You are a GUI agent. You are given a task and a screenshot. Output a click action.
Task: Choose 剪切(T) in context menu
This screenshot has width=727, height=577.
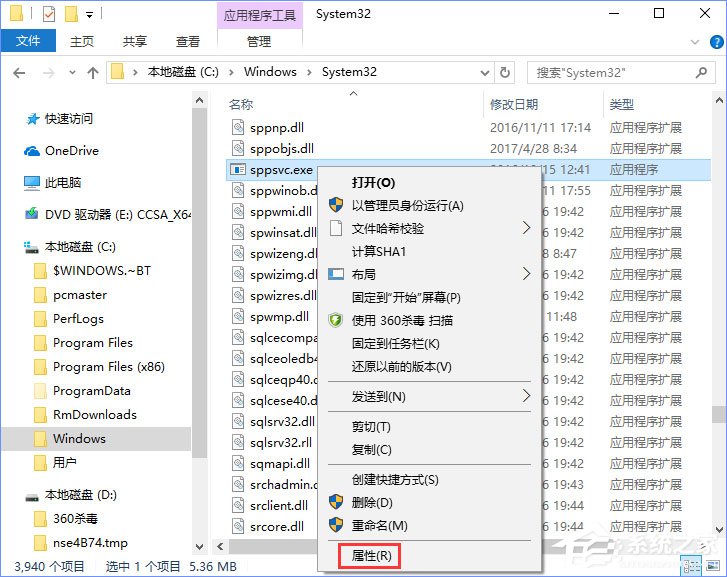[429, 427]
